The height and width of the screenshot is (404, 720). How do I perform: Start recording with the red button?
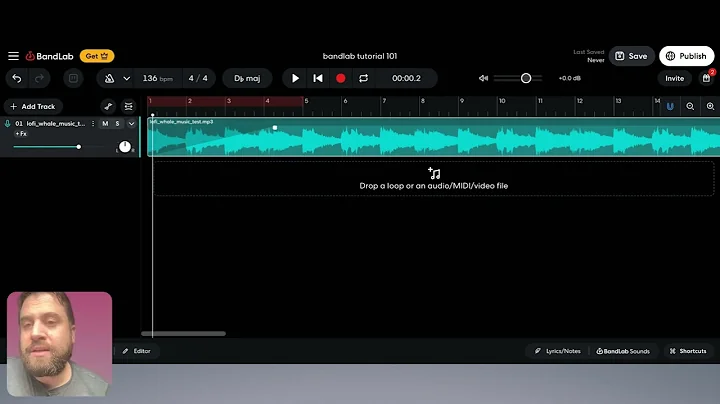(x=341, y=79)
